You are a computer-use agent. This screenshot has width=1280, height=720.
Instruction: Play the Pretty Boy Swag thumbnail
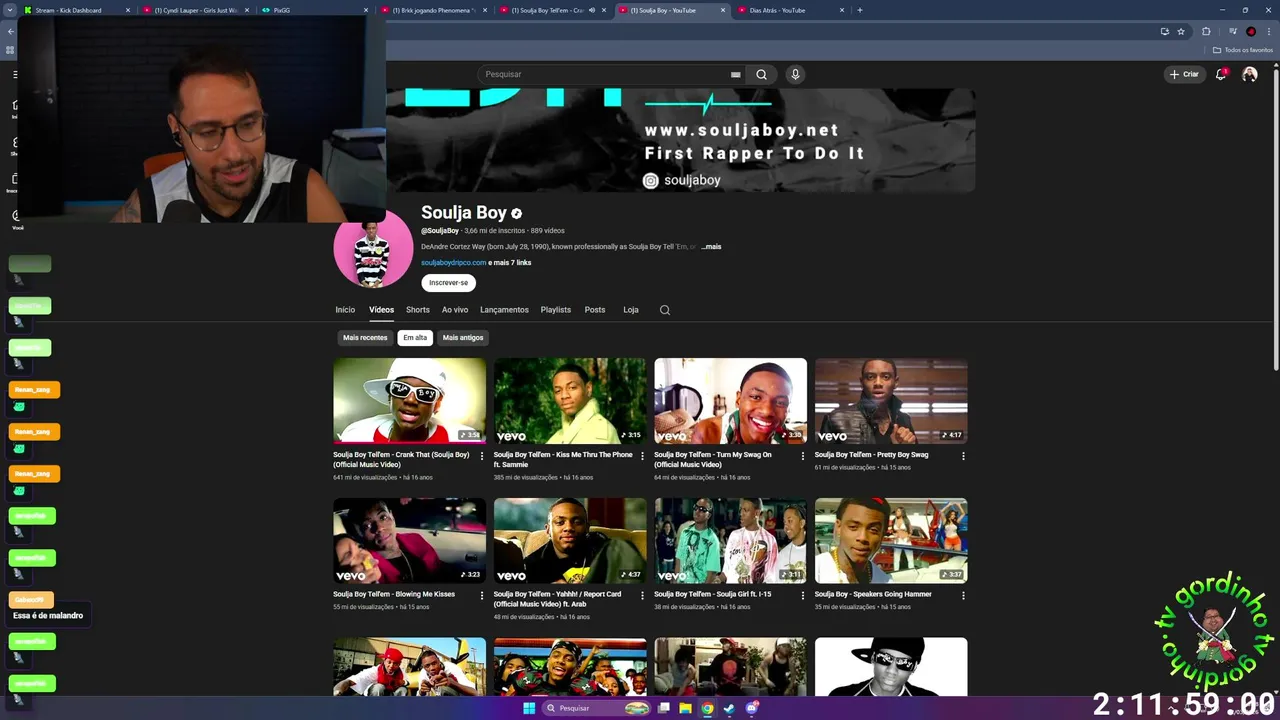point(891,401)
